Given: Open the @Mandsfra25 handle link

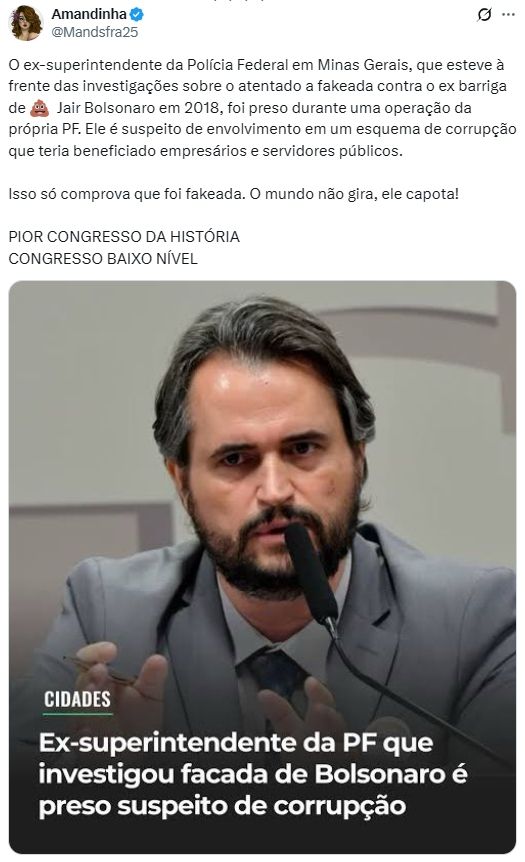Looking at the screenshot, I should click(x=95, y=32).
